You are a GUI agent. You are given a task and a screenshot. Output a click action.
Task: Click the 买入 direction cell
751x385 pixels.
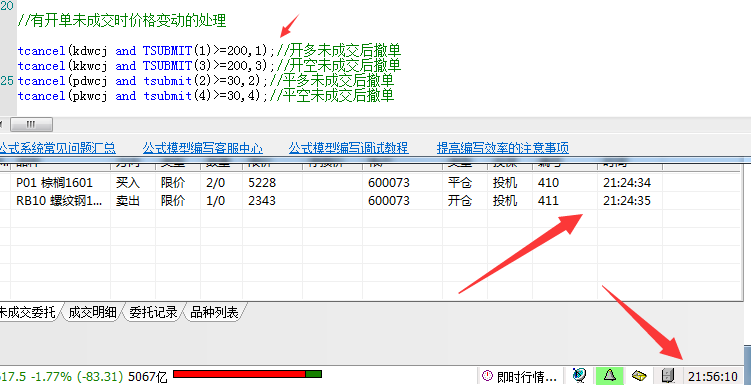pyautogui.click(x=133, y=182)
